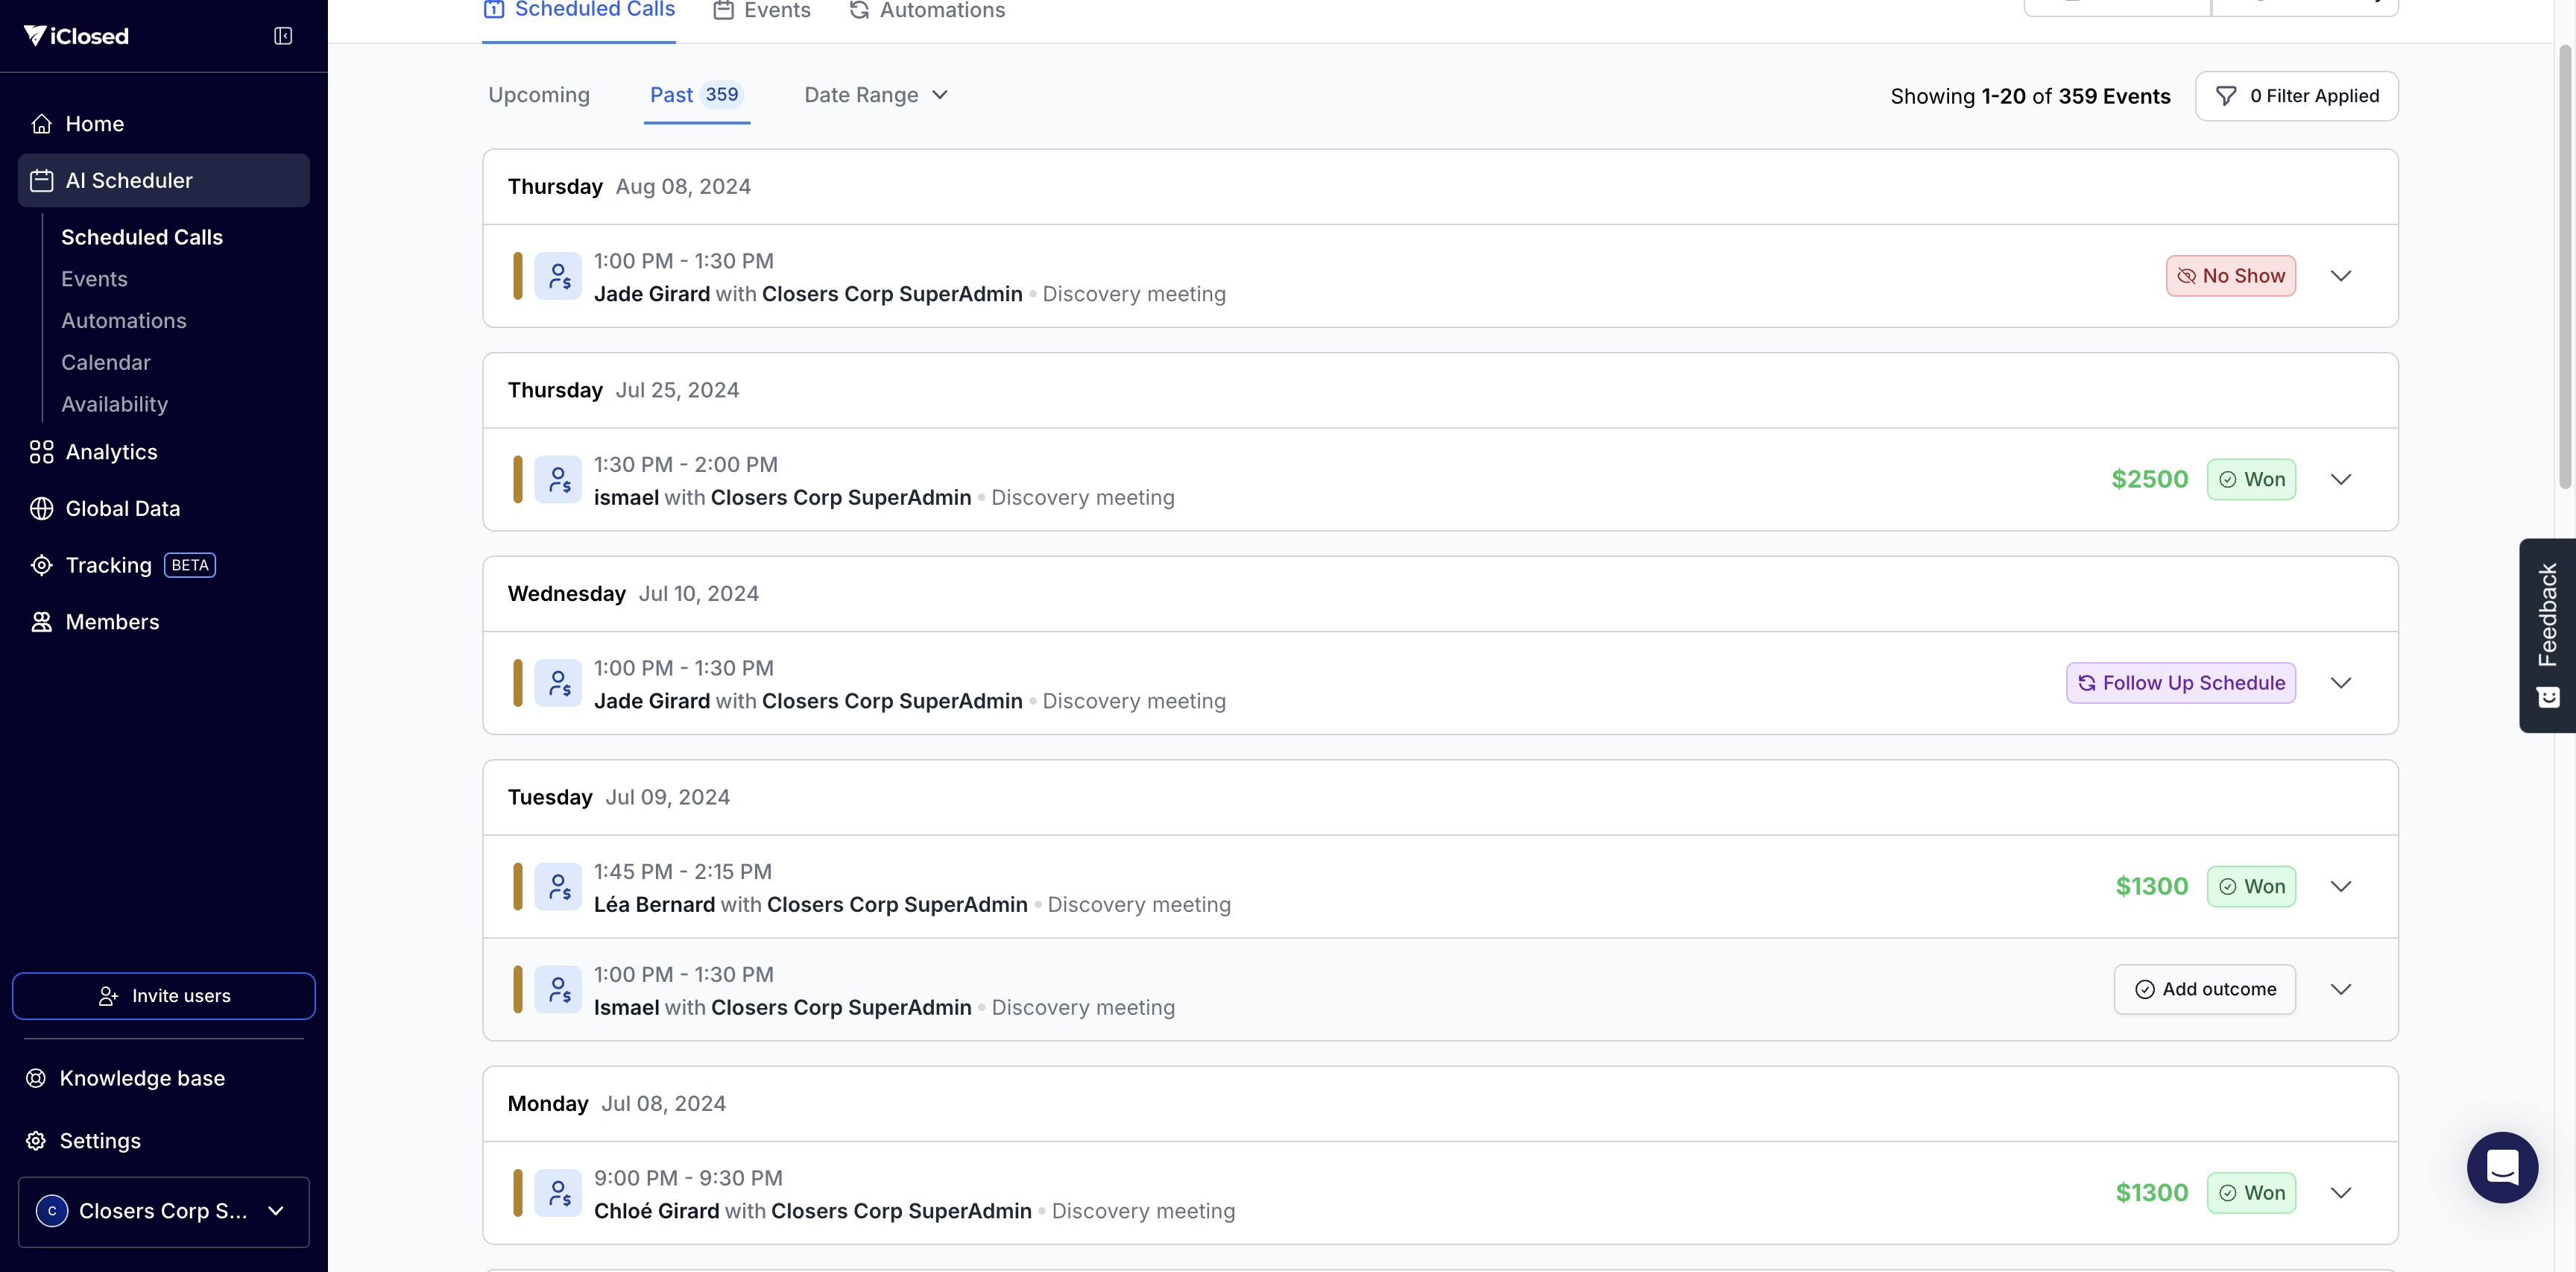Open the chat support bubble
The image size is (2576, 1272).
(2501, 1166)
